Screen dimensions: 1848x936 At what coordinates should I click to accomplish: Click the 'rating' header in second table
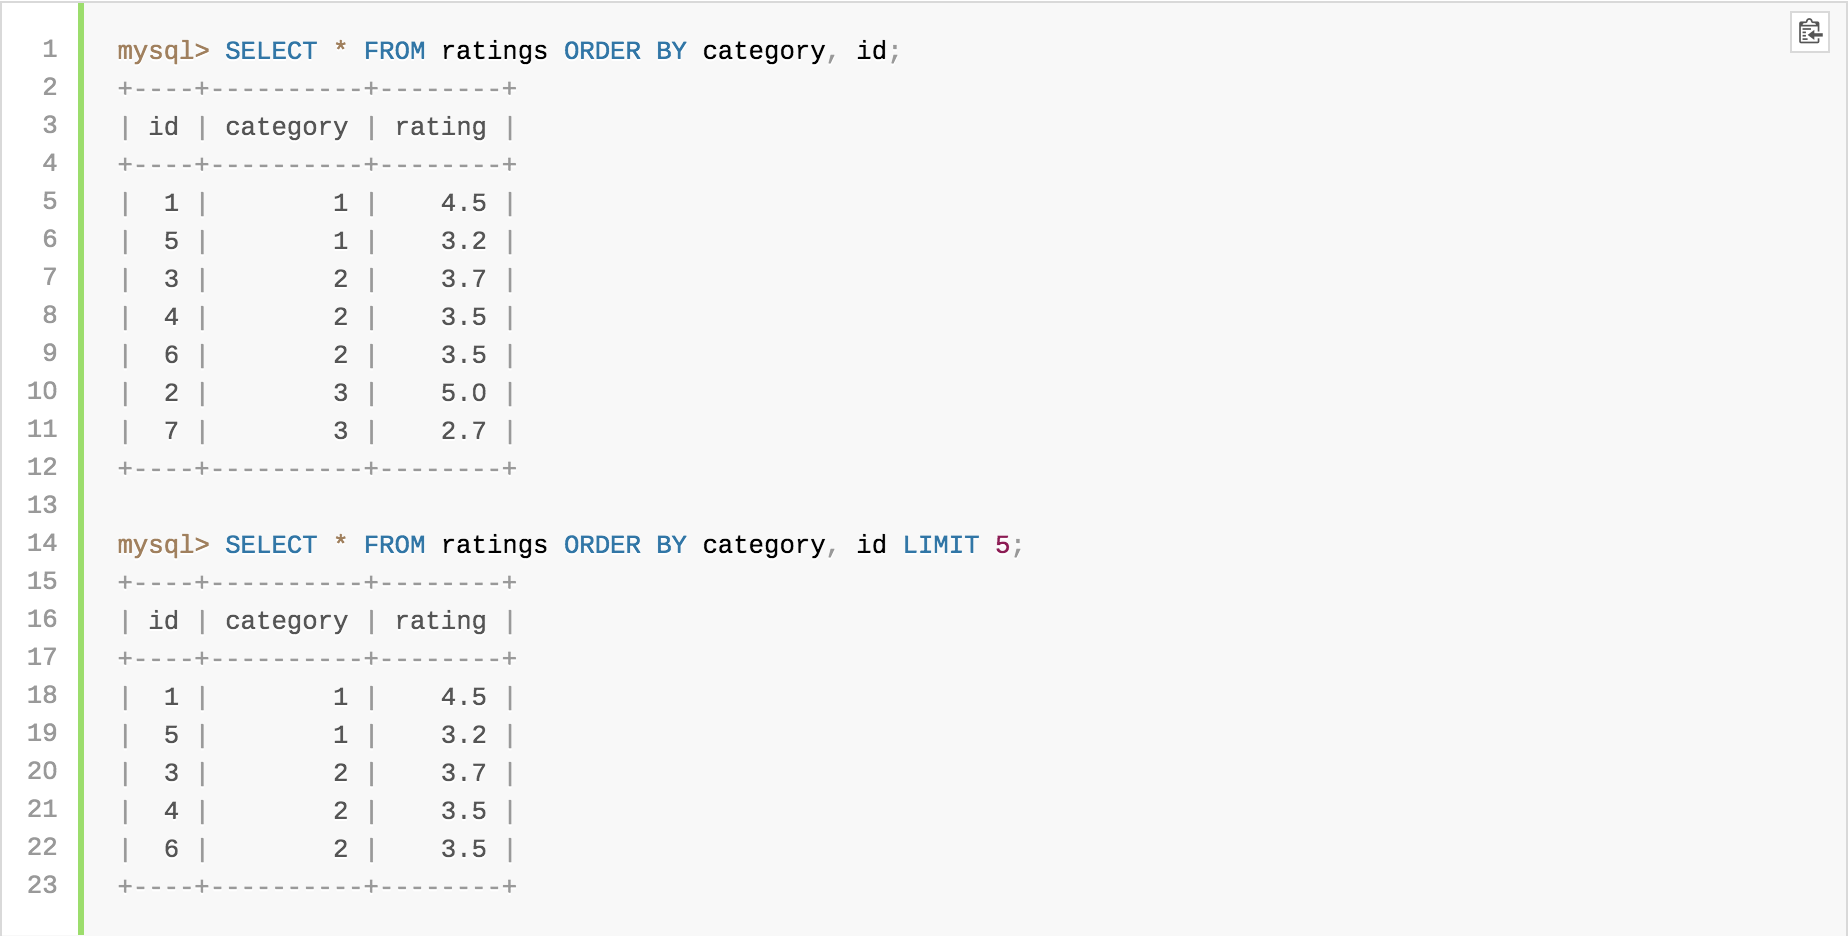441,621
